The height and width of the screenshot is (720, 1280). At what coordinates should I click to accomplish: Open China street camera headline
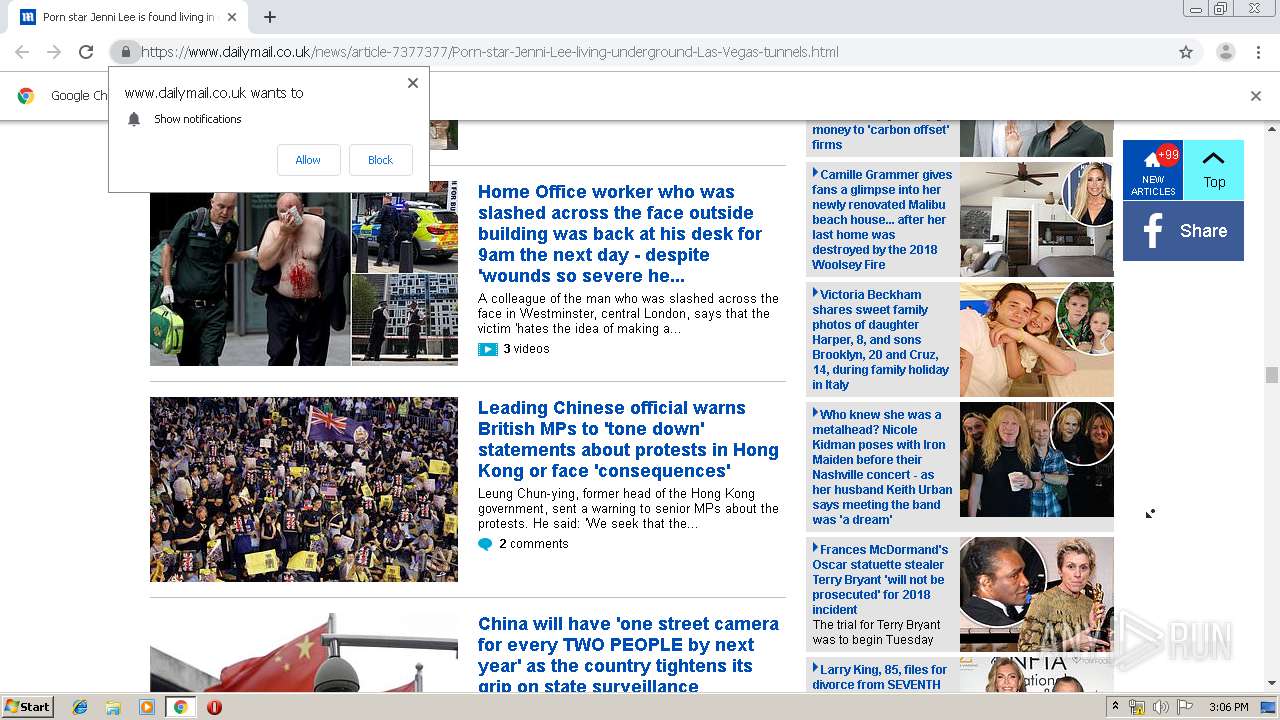pos(628,655)
